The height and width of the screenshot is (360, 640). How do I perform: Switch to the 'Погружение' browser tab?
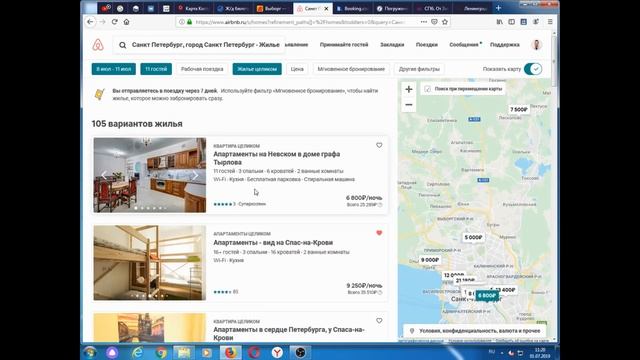(392, 8)
